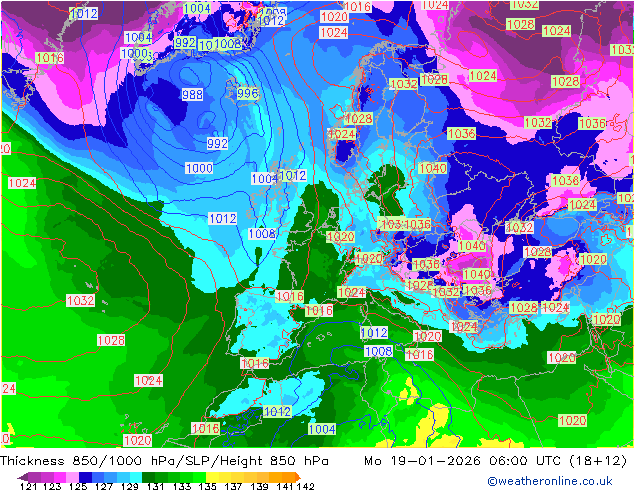This screenshot has height=490, width=634.
Task: Click the blue 1012 label beside 1004 near Scotland
Action: tap(293, 175)
